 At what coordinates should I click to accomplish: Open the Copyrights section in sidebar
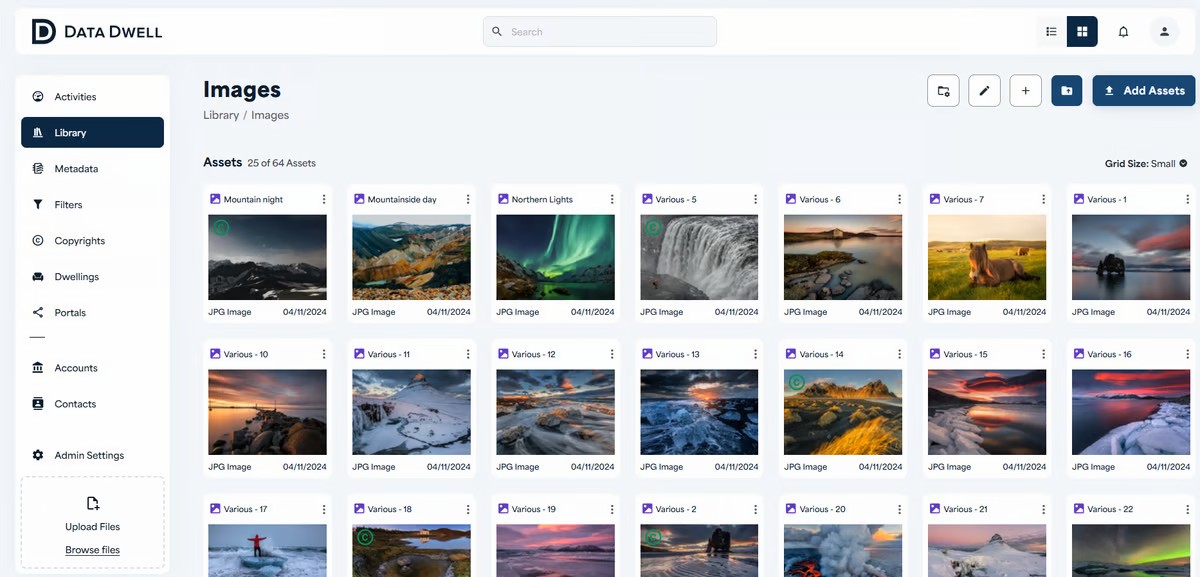pyautogui.click(x=78, y=240)
